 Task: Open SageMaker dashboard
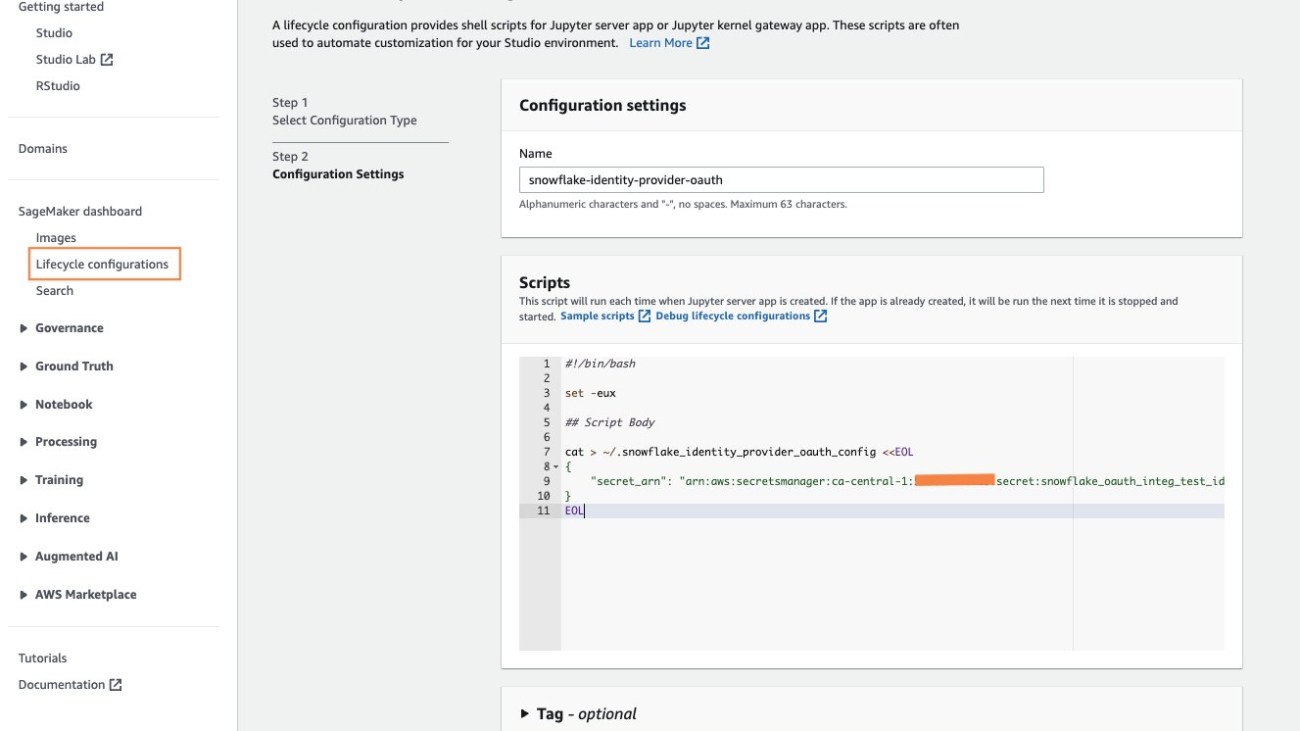tap(80, 211)
